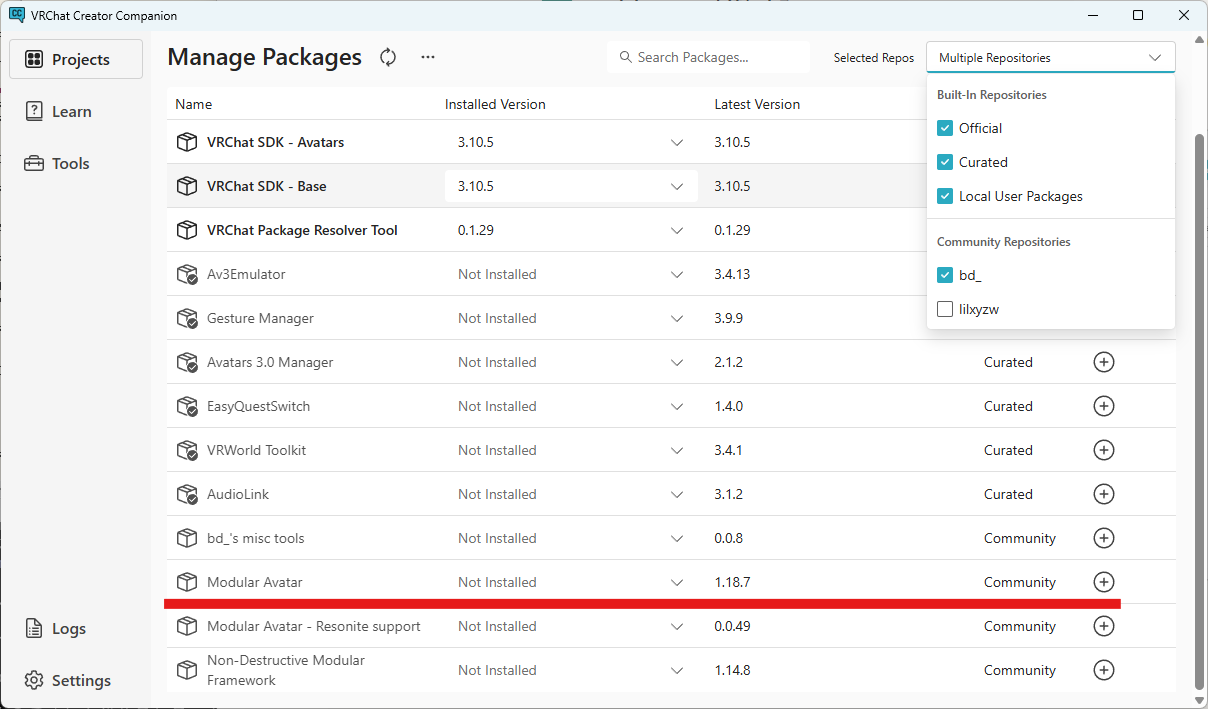The image size is (1208, 709).
Task: Click the package list vertical scrollbar
Action: point(1198,410)
